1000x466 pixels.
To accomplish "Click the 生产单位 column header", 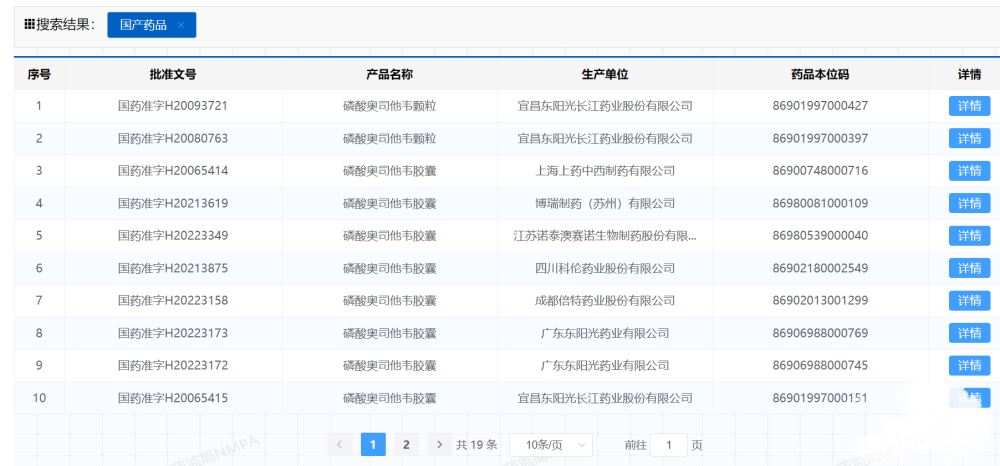I will (605, 75).
